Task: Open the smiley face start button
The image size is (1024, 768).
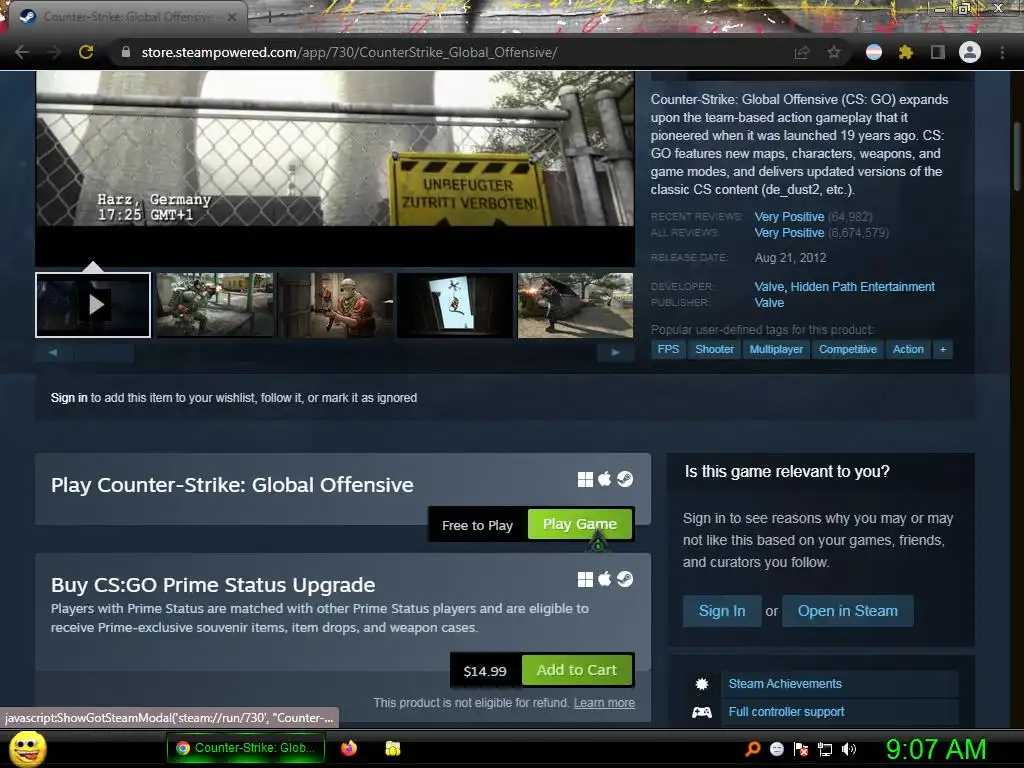Action: click(27, 748)
